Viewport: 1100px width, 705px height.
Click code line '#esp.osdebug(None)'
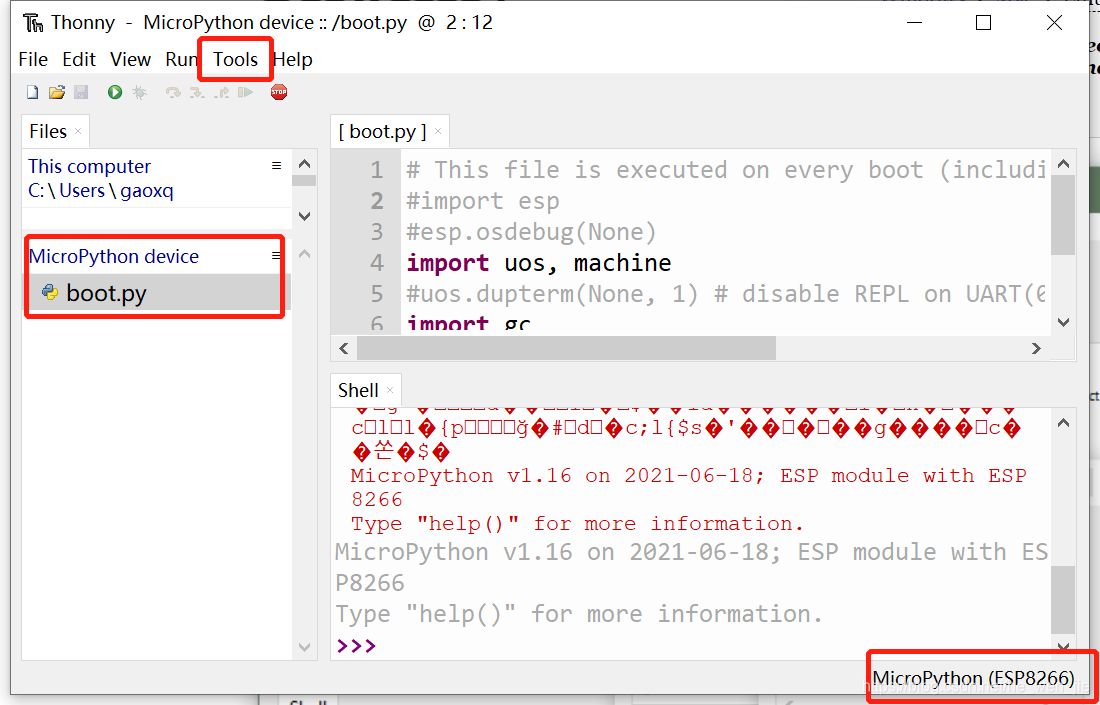click(x=531, y=231)
